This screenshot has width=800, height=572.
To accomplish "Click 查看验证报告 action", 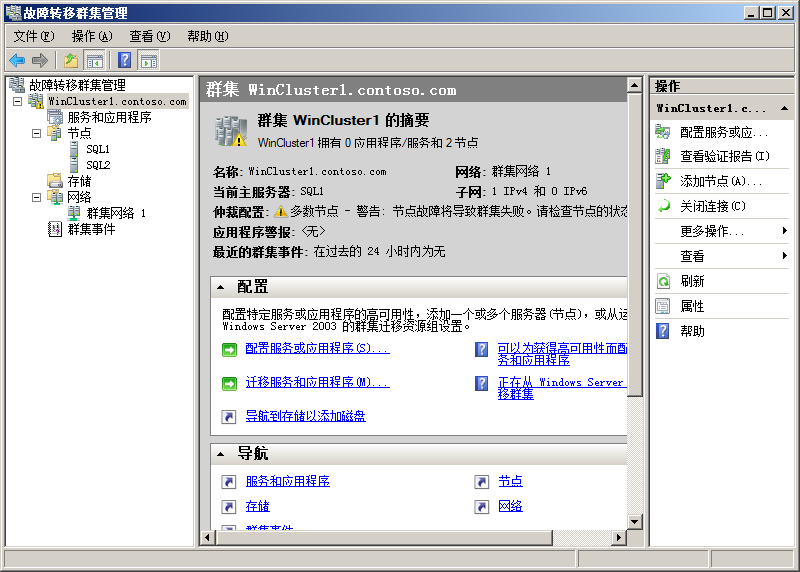I will pos(724,156).
